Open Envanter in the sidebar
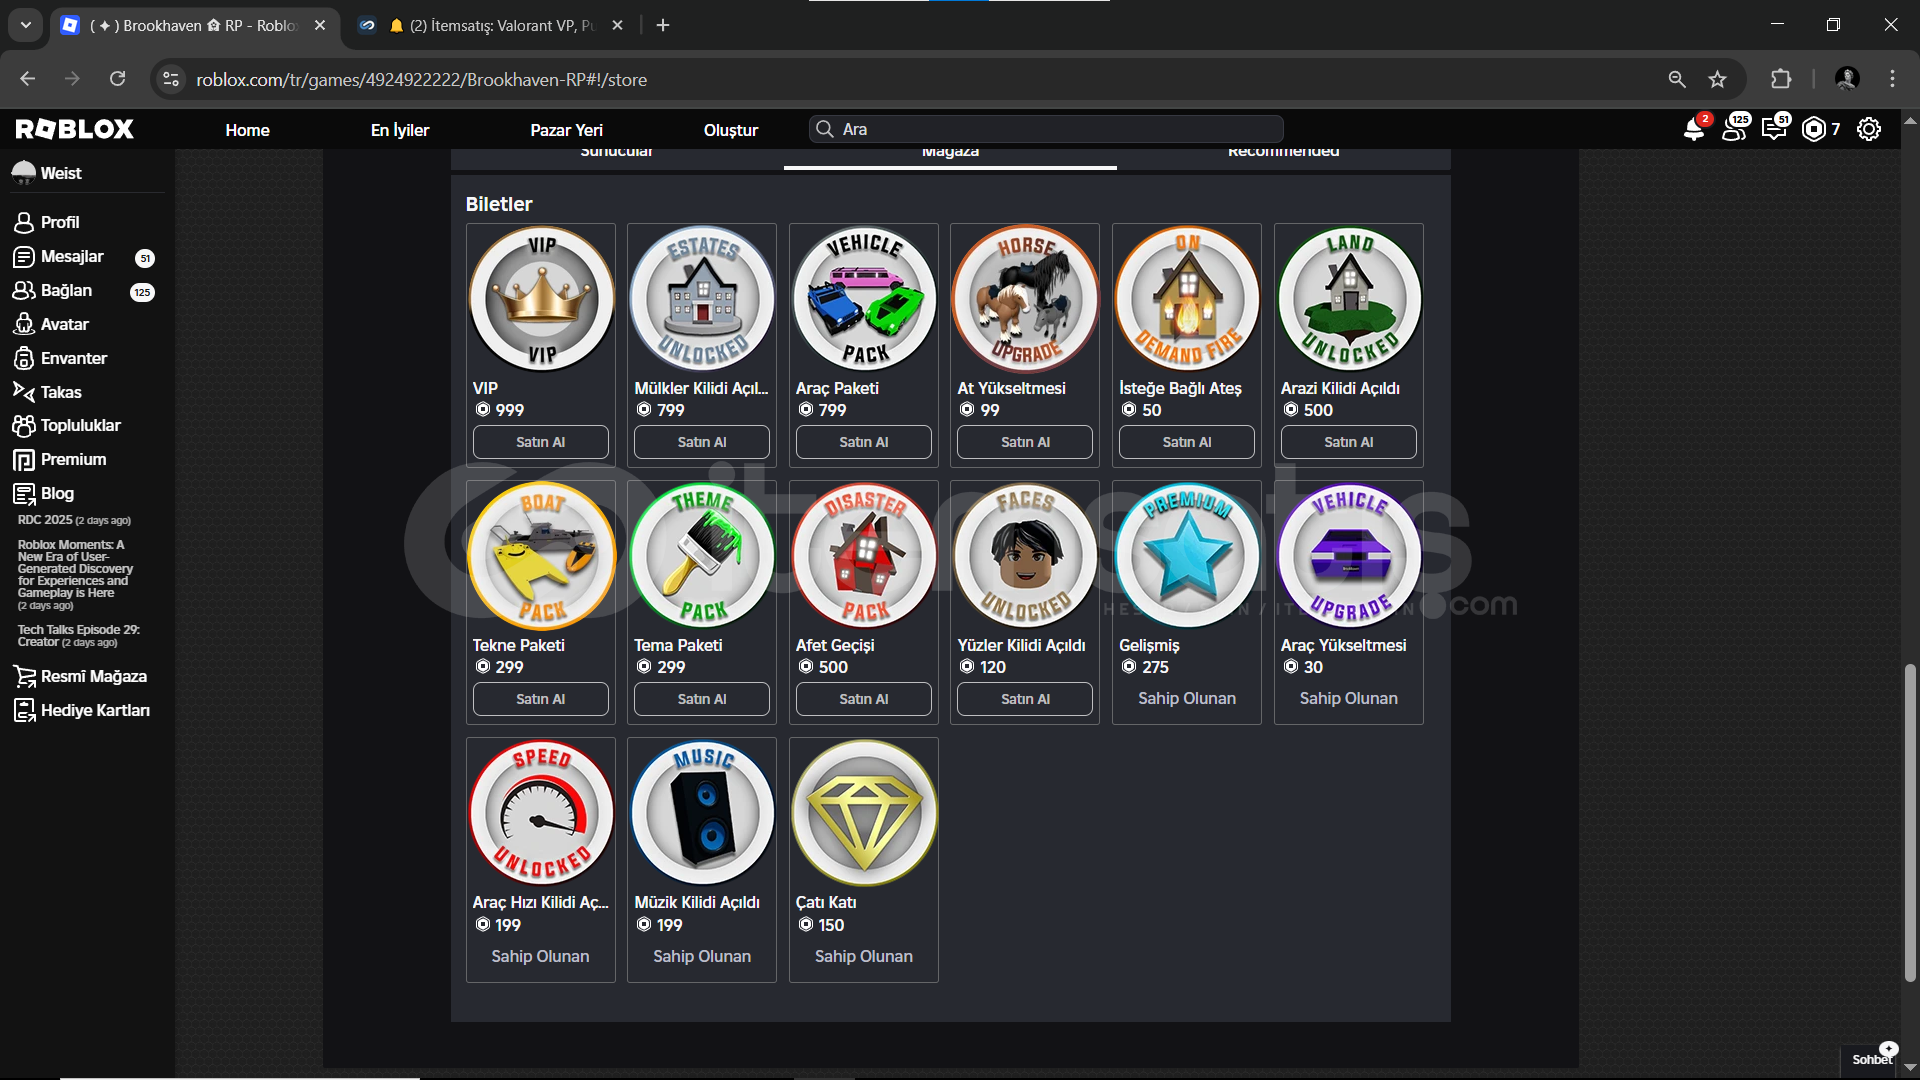 (x=60, y=358)
